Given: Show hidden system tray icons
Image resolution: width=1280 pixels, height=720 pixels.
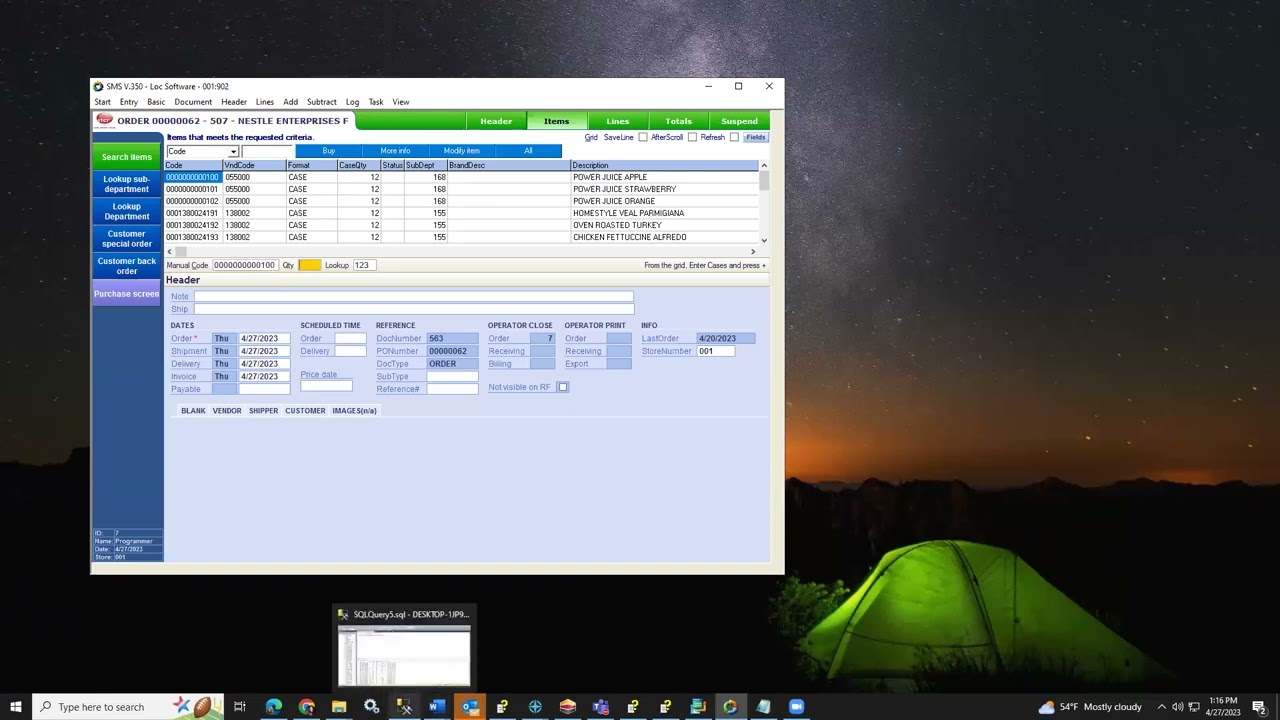Looking at the screenshot, I should tap(1161, 707).
